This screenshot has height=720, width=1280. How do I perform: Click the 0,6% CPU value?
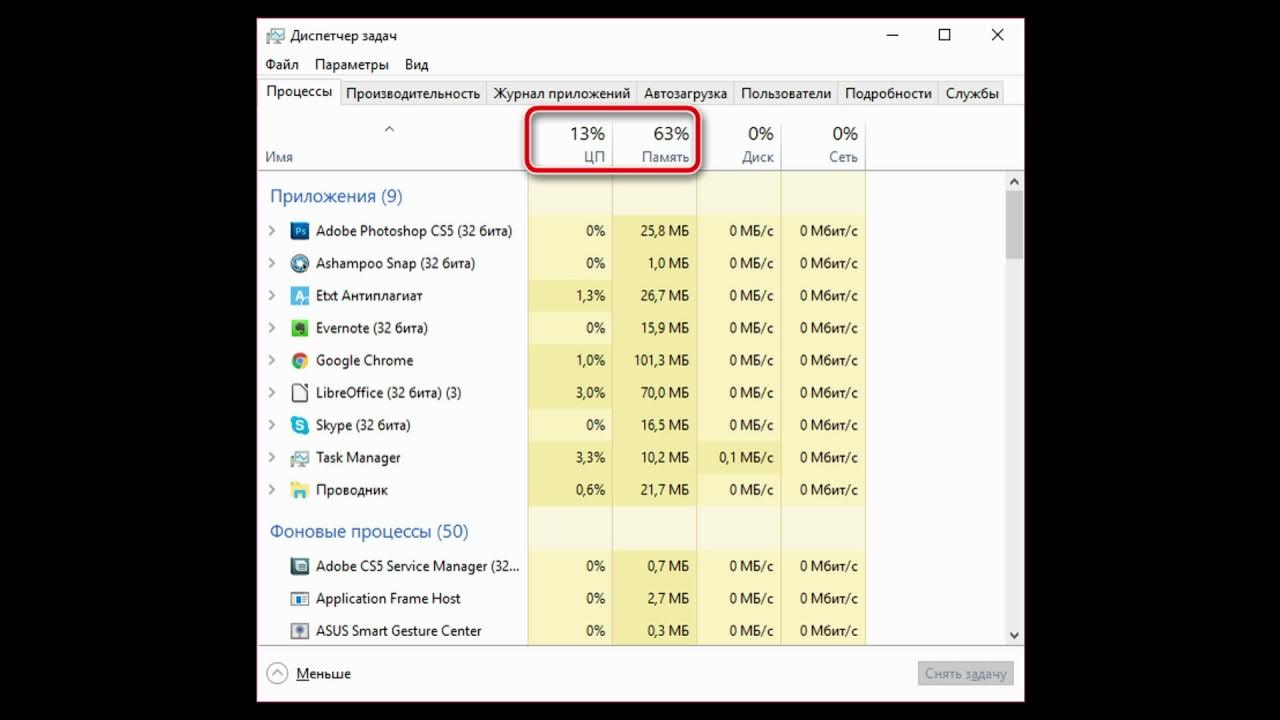point(590,490)
